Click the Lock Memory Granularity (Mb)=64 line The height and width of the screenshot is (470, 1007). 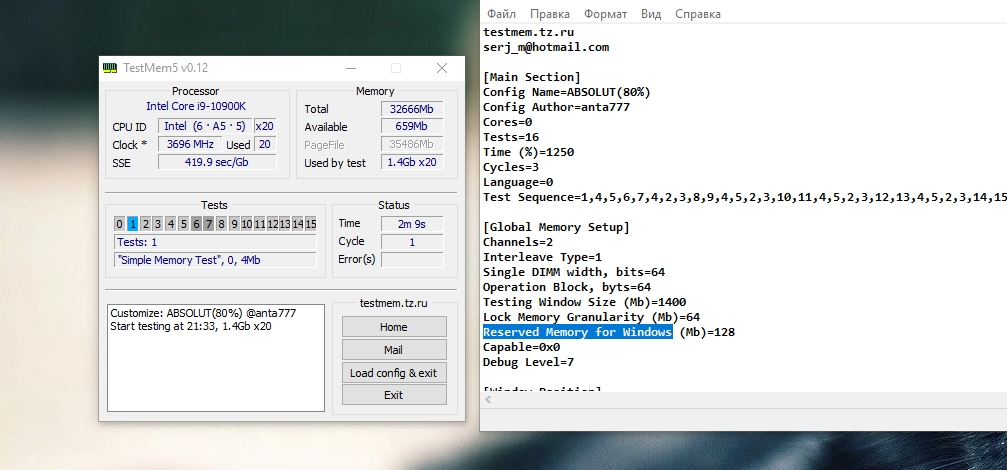(x=591, y=317)
